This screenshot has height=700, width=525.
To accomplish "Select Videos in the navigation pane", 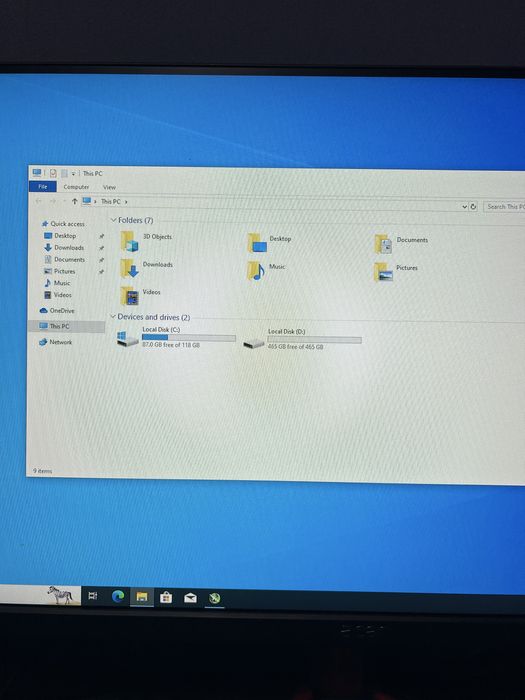I will [x=63, y=295].
